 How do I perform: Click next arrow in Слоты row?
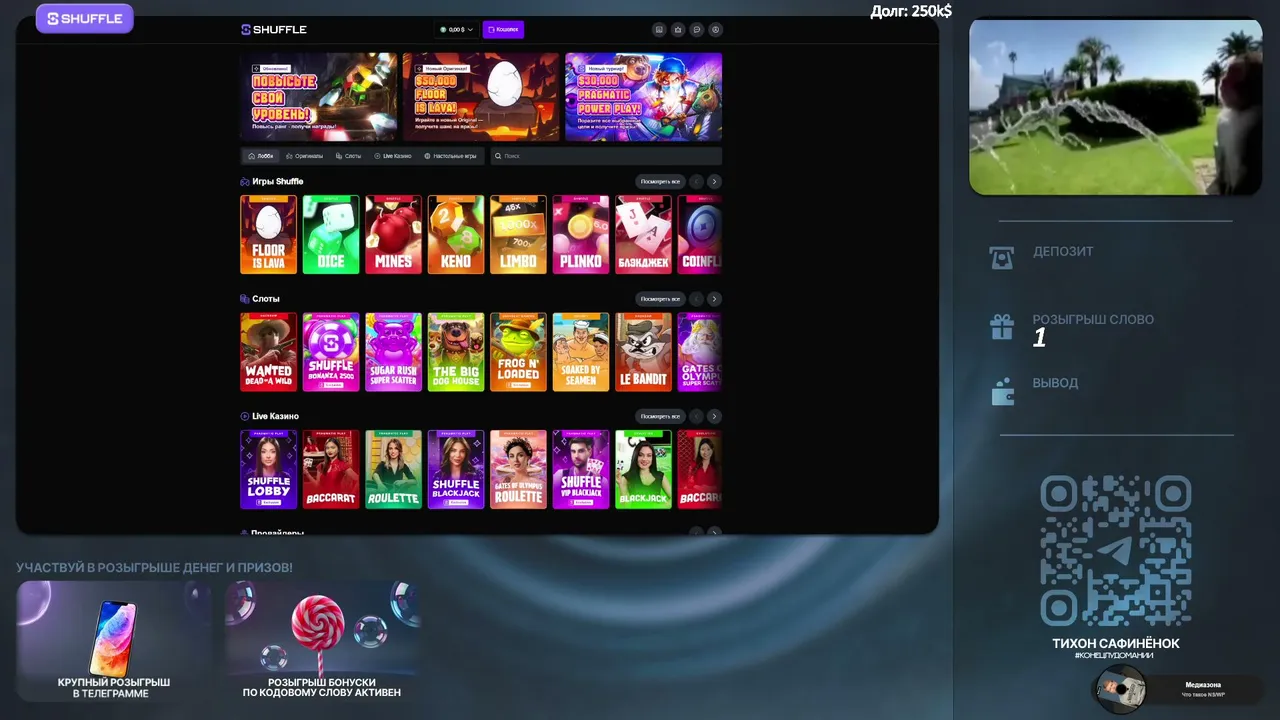tap(714, 299)
